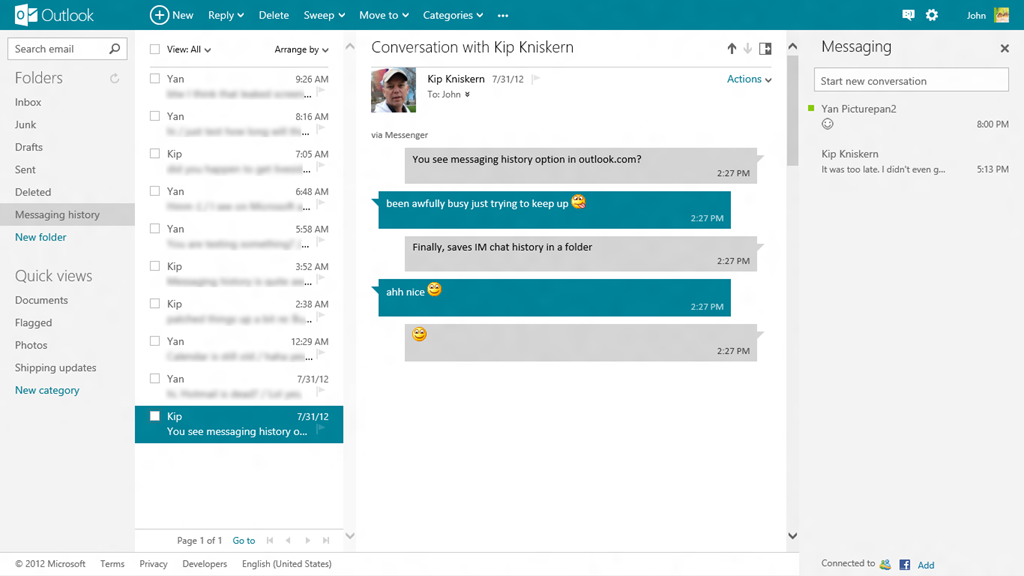The image size is (1024, 576).
Task: Open the View: All dropdown
Action: [189, 49]
